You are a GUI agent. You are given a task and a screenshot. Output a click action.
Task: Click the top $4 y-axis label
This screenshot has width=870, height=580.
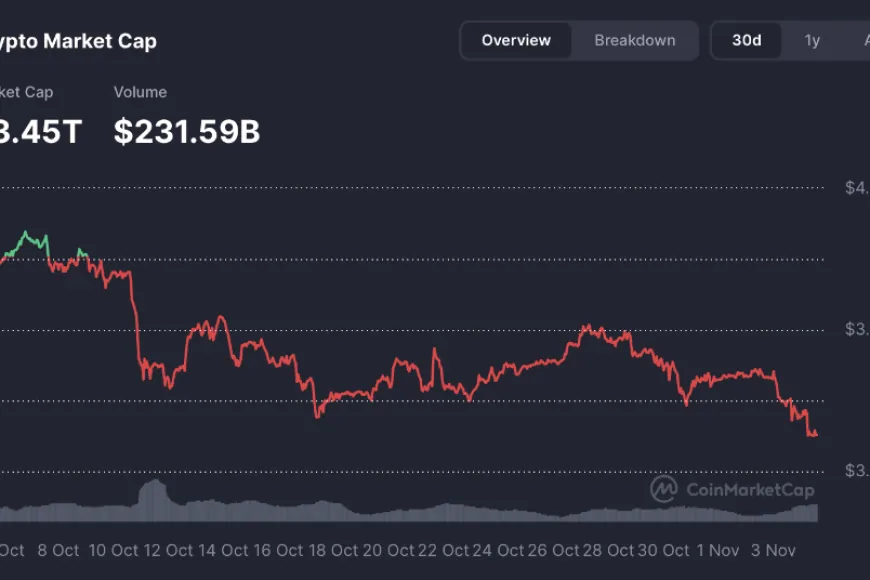click(x=856, y=187)
